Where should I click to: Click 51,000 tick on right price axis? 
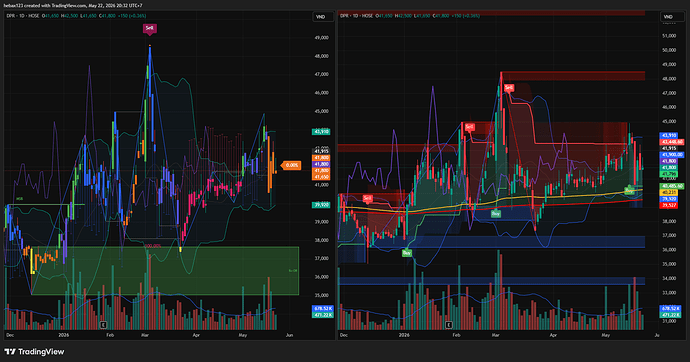(669, 36)
